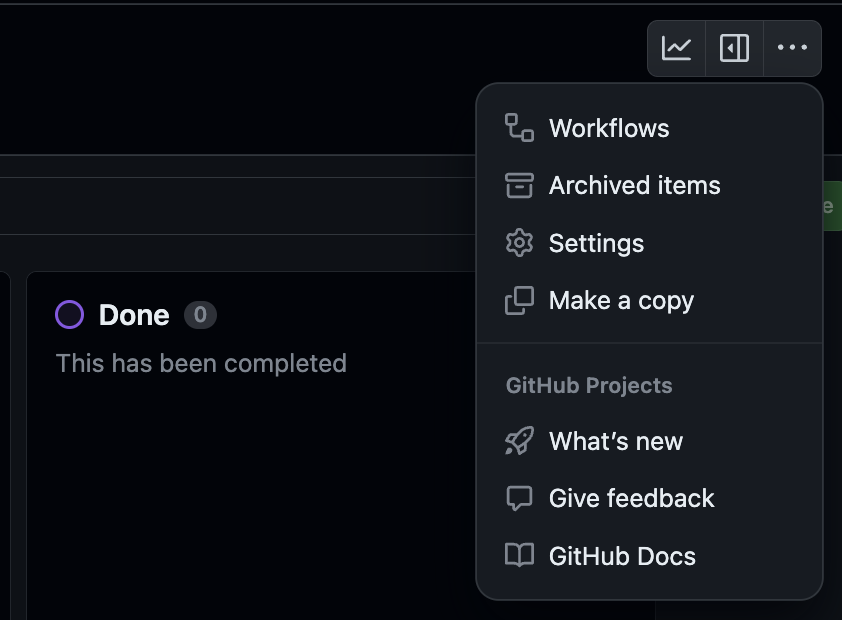Click the Archived items box icon
Viewport: 842px width, 620px height.
pyautogui.click(x=519, y=185)
